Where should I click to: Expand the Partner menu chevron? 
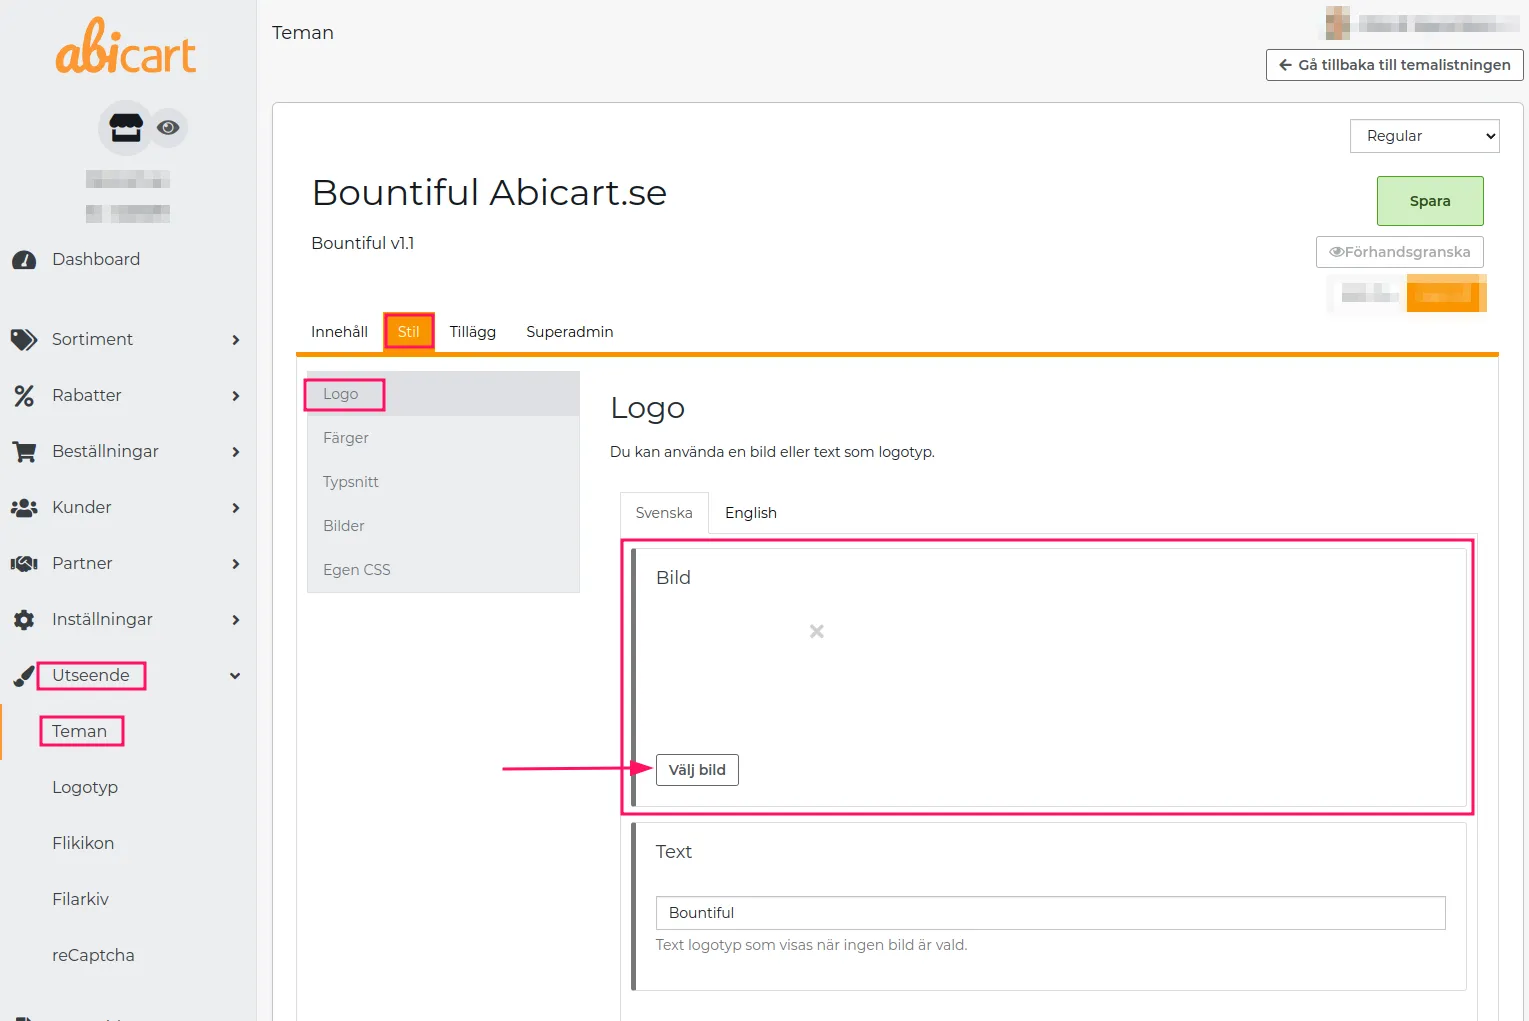pyautogui.click(x=236, y=564)
